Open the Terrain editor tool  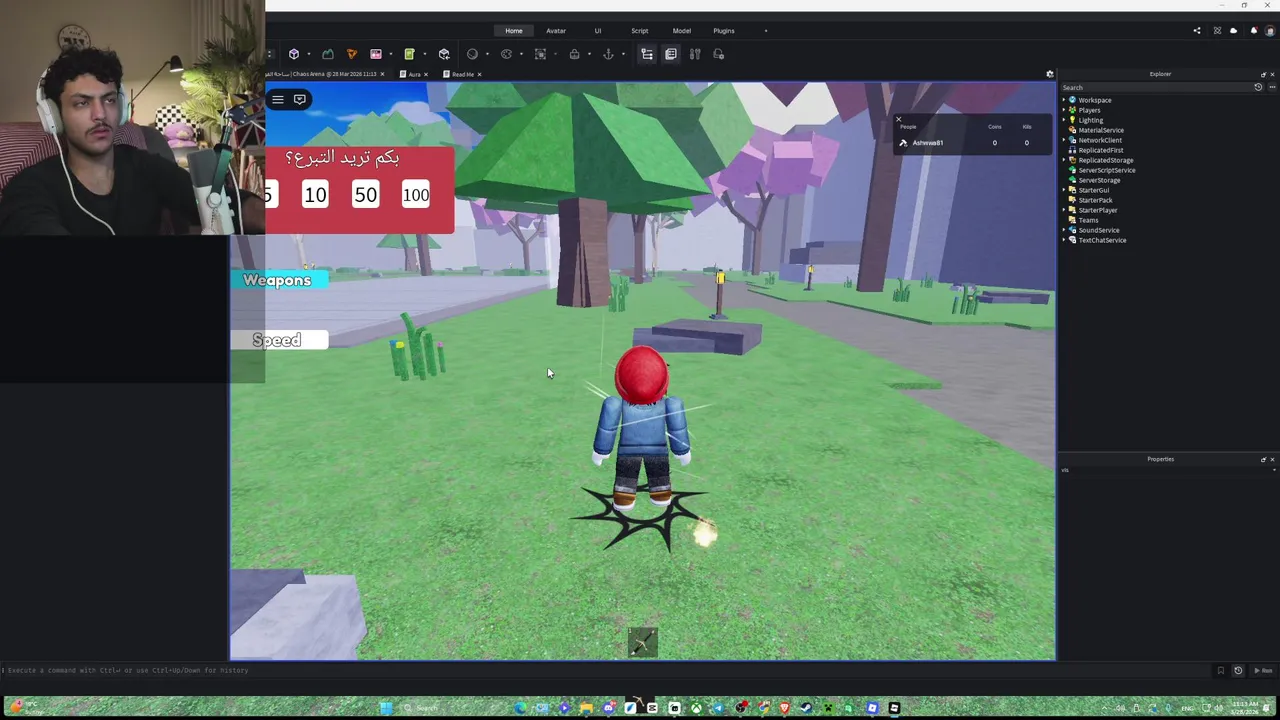(x=327, y=54)
